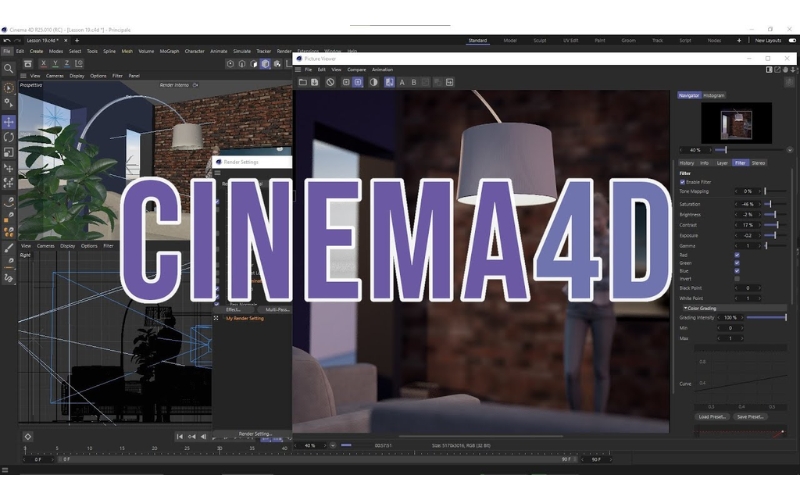Select My Render Setting entry
Screen dimensions: 800x500
point(245,318)
